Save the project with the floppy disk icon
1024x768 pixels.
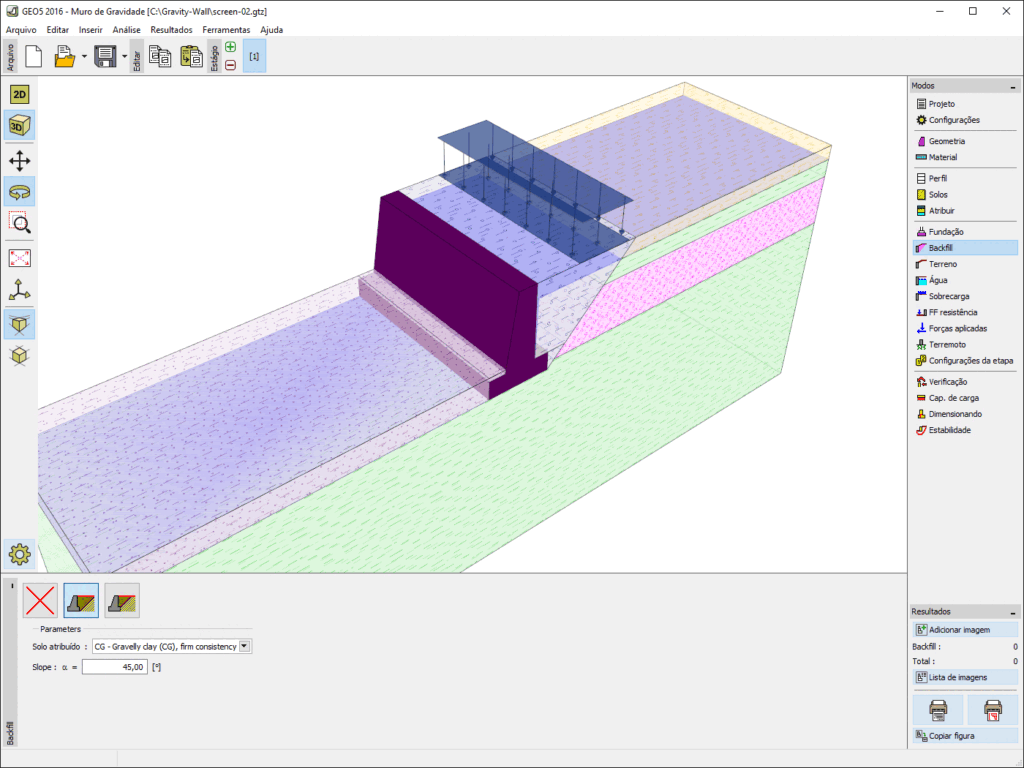pos(105,56)
